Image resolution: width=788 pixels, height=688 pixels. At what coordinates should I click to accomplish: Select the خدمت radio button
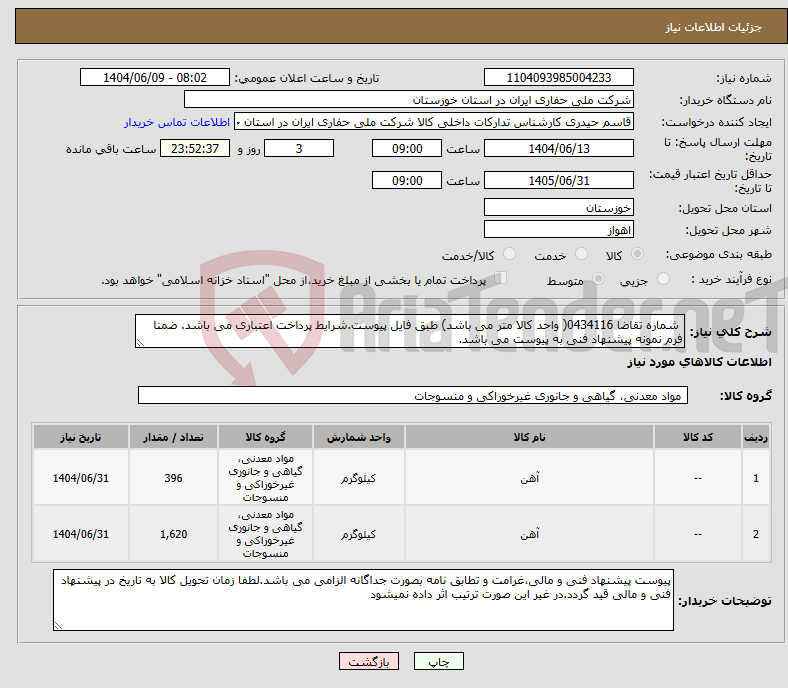coord(581,254)
